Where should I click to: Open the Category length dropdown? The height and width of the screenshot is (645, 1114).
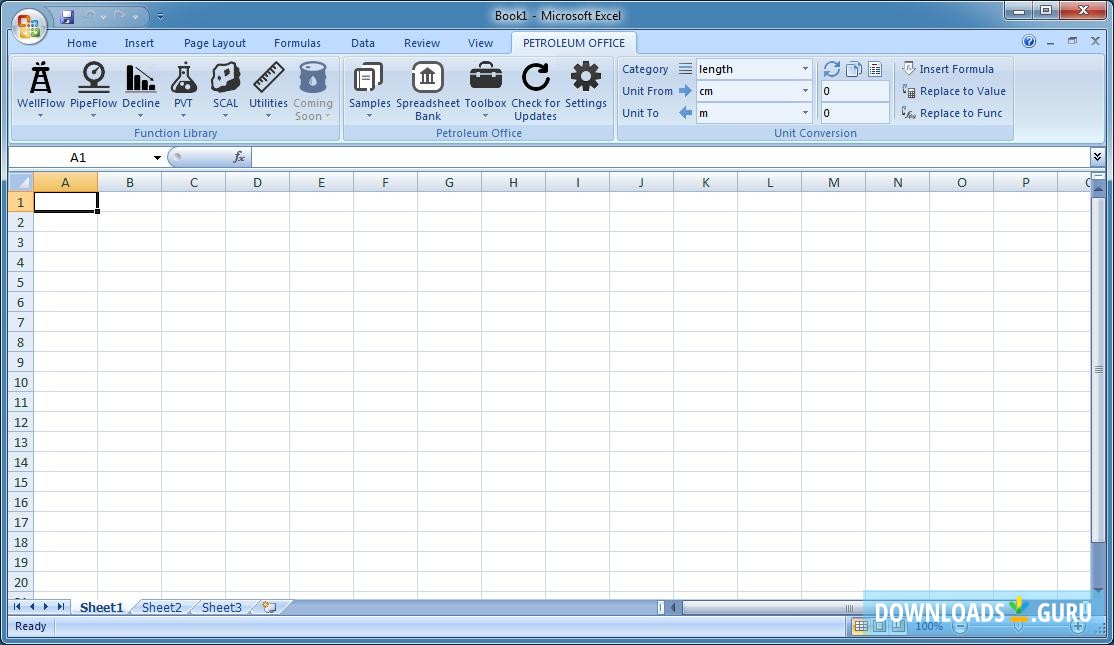(805, 69)
